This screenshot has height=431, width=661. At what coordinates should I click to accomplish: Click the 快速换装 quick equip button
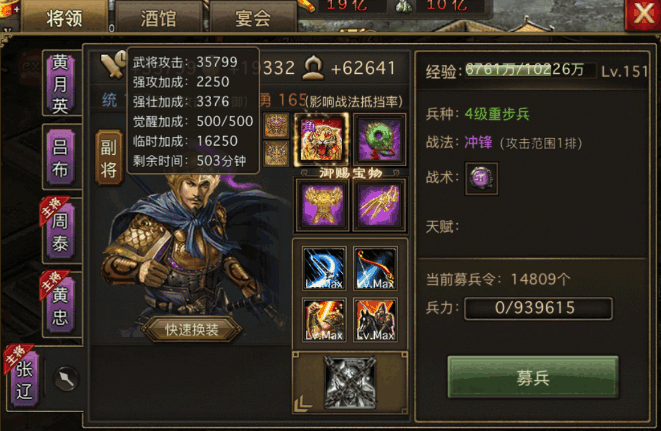tap(192, 330)
